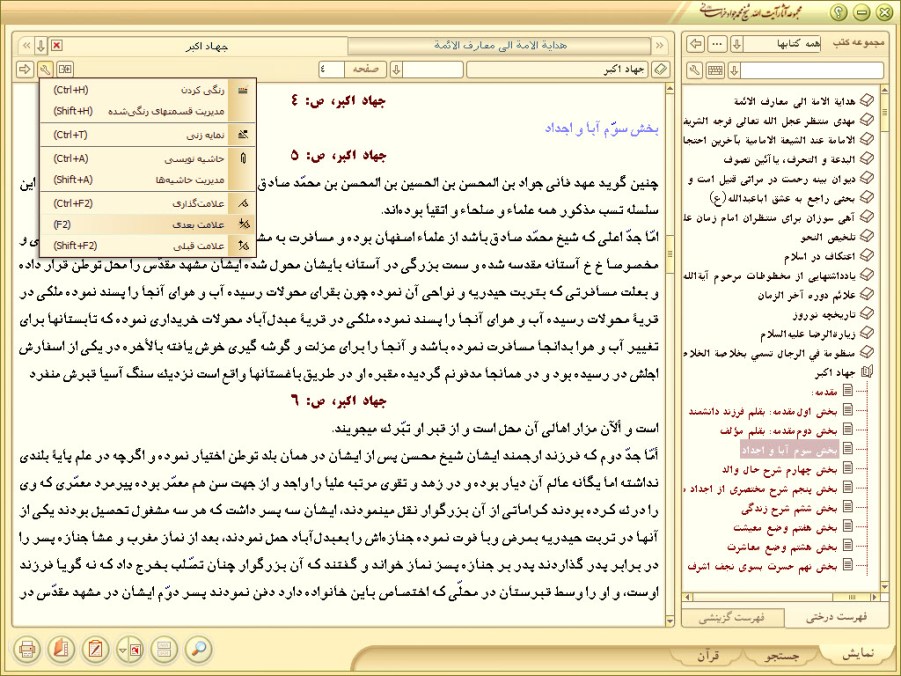901x676 pixels.
Task: Open the dropdown arrow left of the جهاد اکبر field
Action: tap(396, 70)
